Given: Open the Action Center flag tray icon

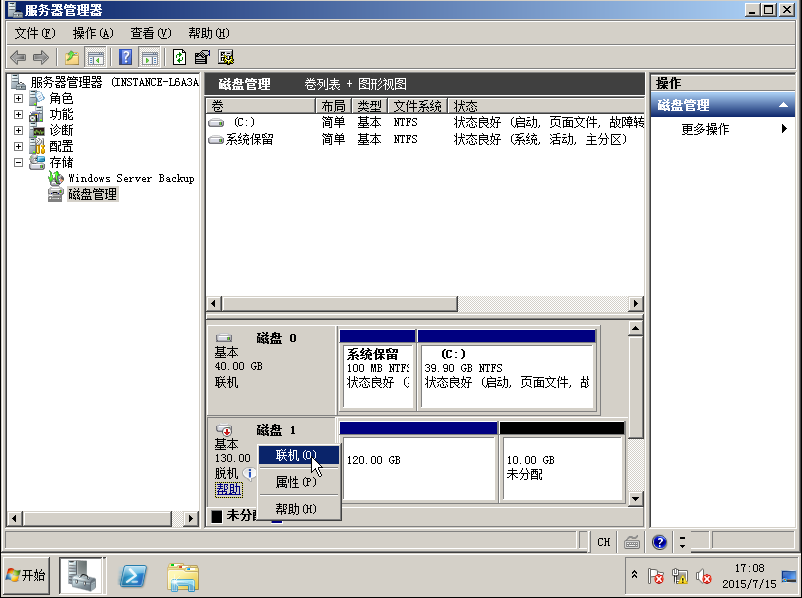Looking at the screenshot, I should coord(655,576).
